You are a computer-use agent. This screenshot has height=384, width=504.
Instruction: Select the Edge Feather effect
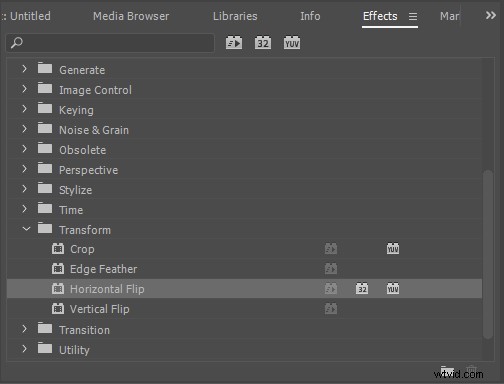click(244, 269)
